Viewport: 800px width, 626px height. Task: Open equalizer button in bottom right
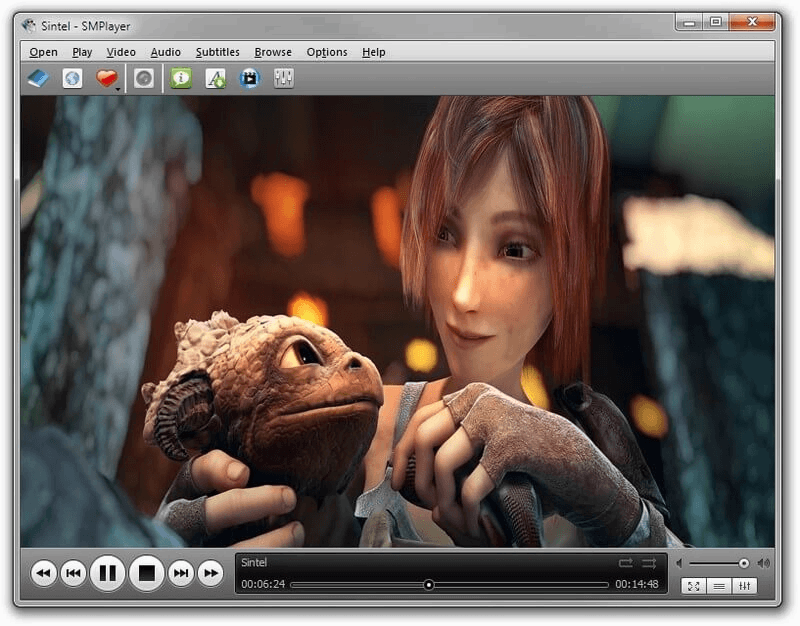(744, 586)
